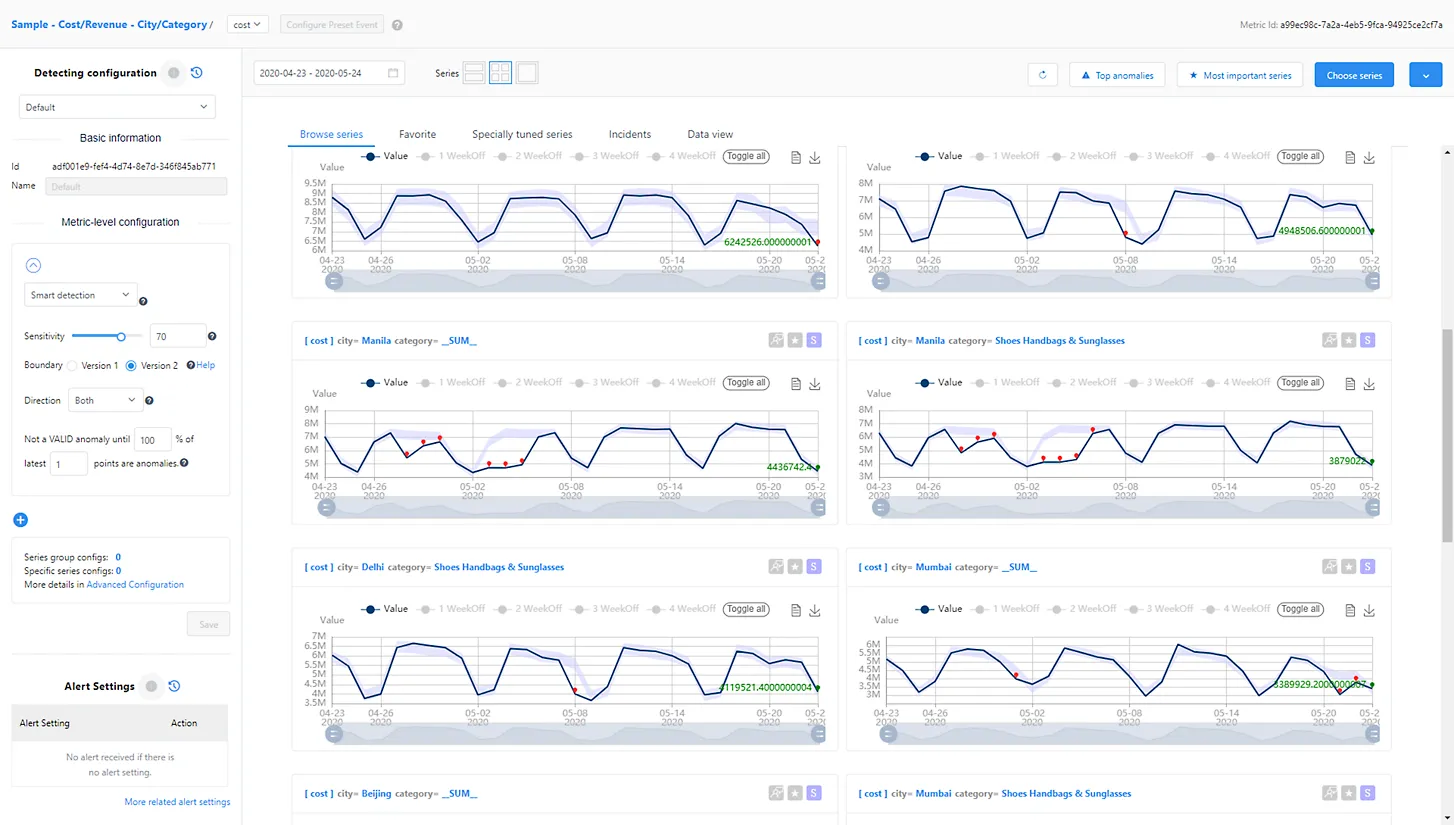Click help icon next to Configure Preset Event
This screenshot has width=1454, height=825.
point(397,25)
